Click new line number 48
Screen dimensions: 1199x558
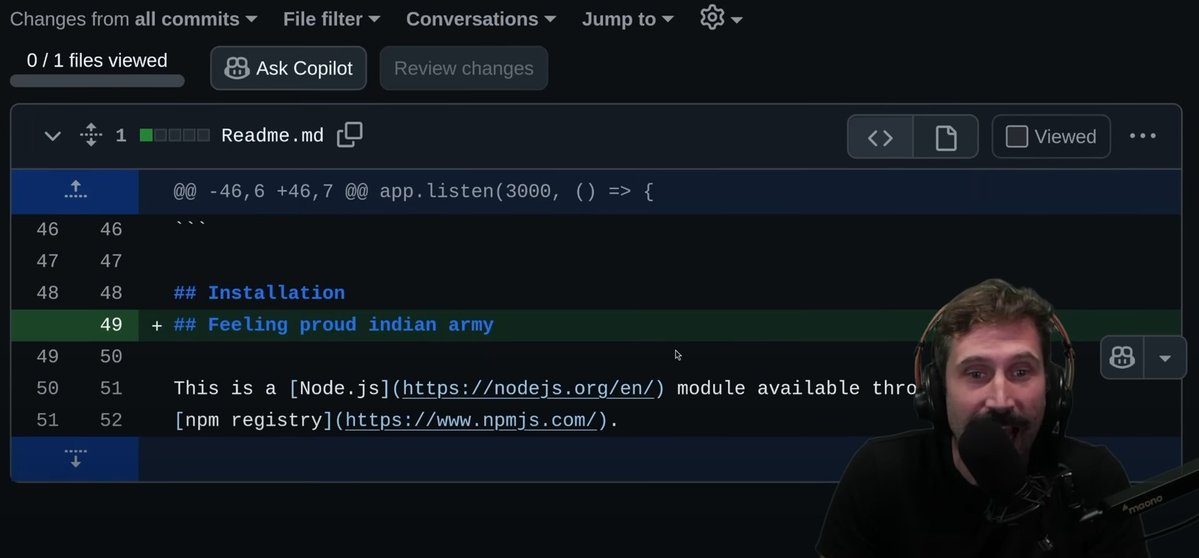(111, 293)
